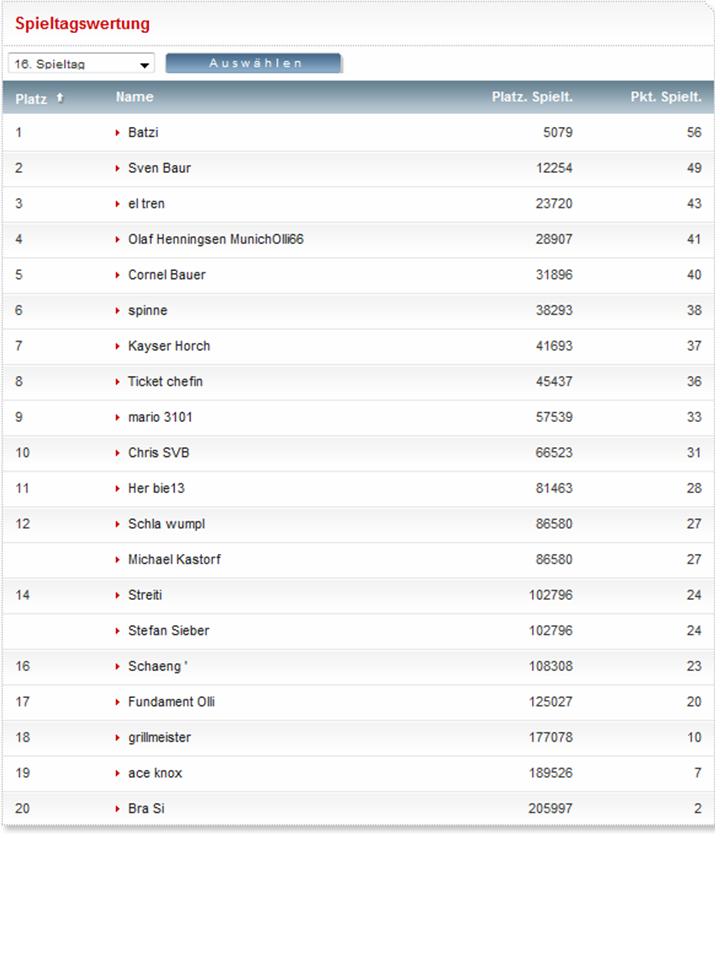Sort by Platz. Spielt. column header

(532, 97)
